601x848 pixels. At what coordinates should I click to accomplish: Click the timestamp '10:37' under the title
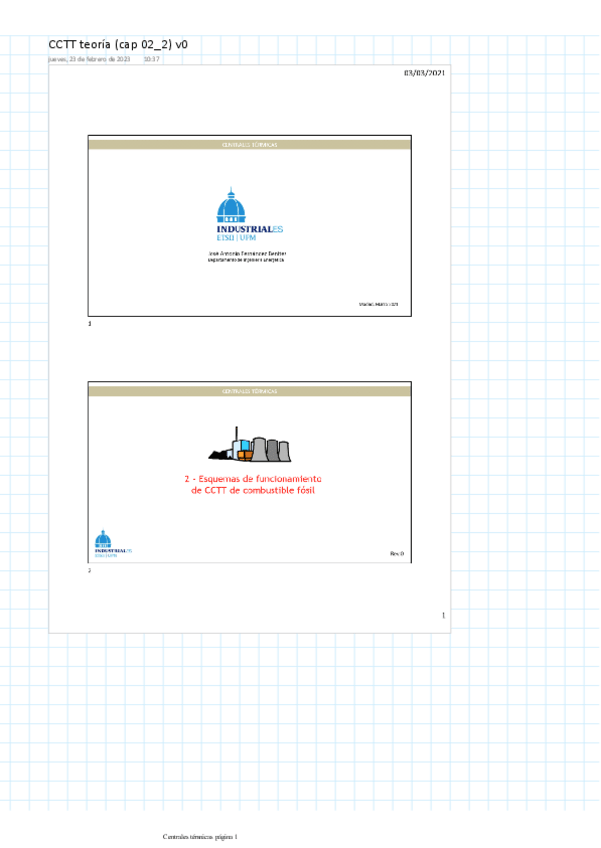pos(151,59)
